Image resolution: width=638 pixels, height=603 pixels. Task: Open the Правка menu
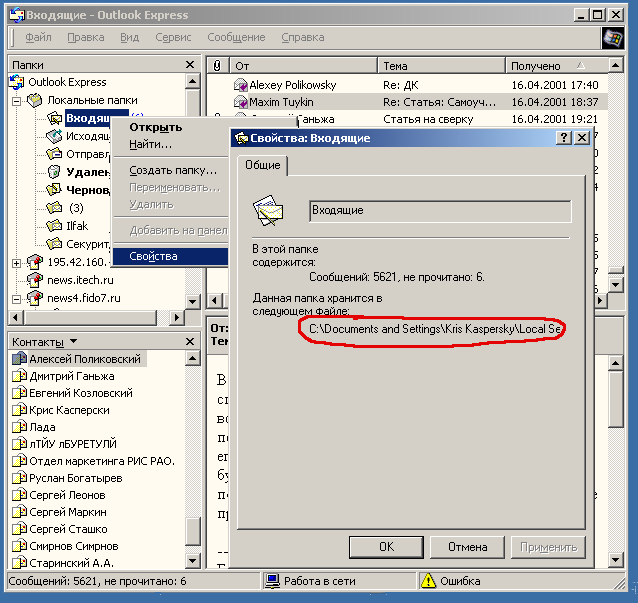(85, 37)
